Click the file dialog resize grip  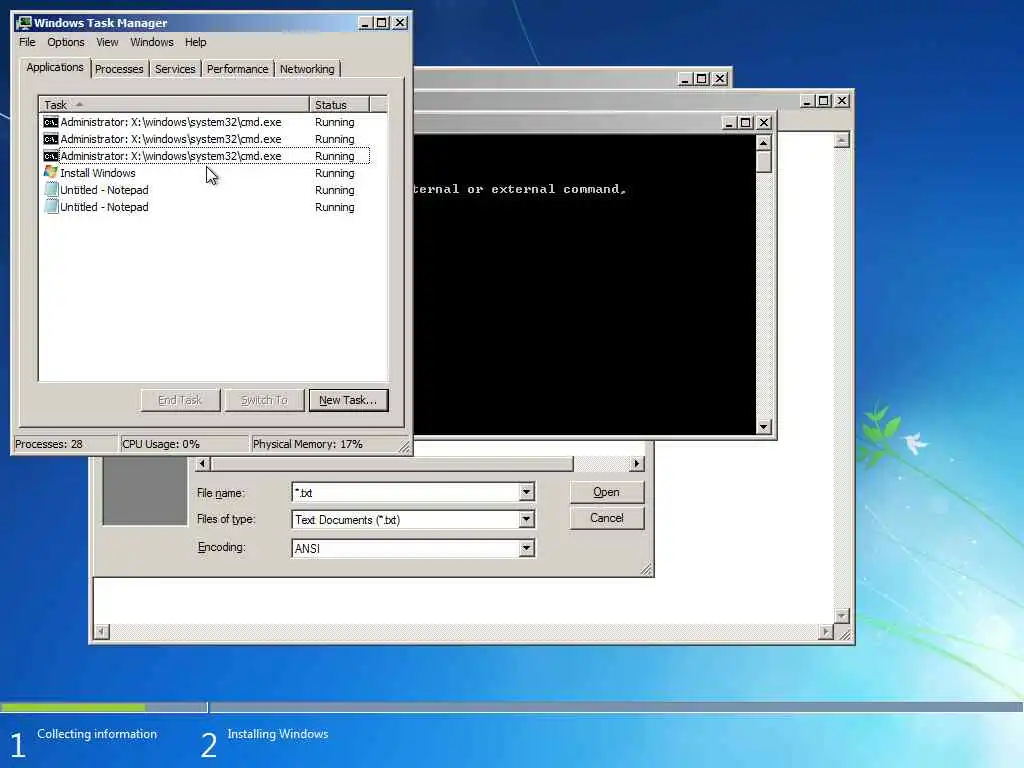[646, 569]
